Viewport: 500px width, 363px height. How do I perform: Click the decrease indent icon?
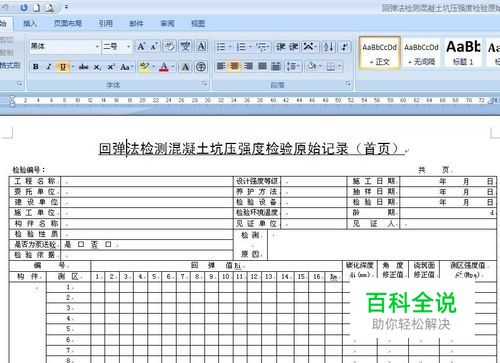[x=281, y=47]
